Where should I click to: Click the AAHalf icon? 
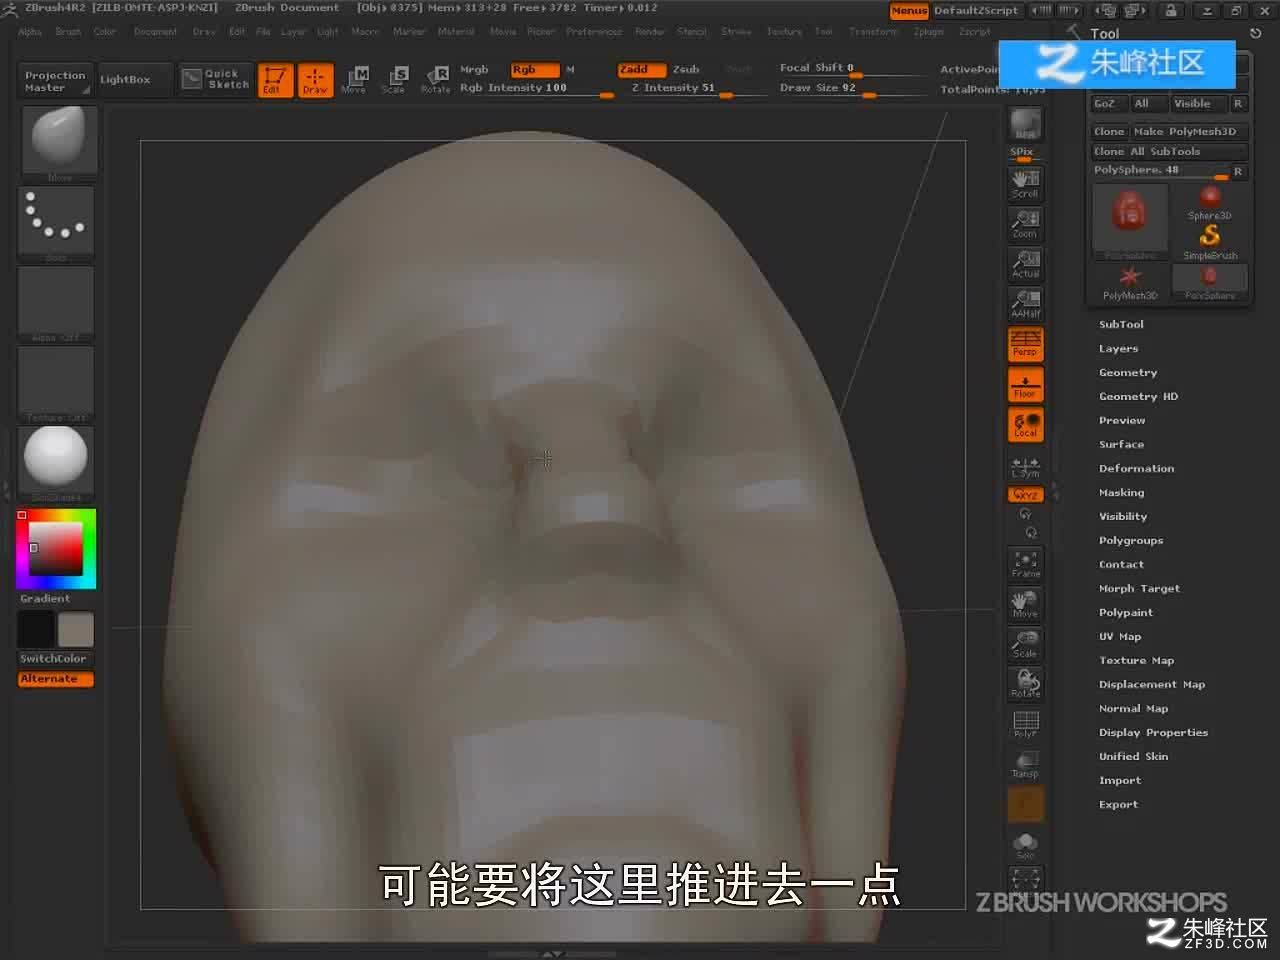tap(1025, 304)
